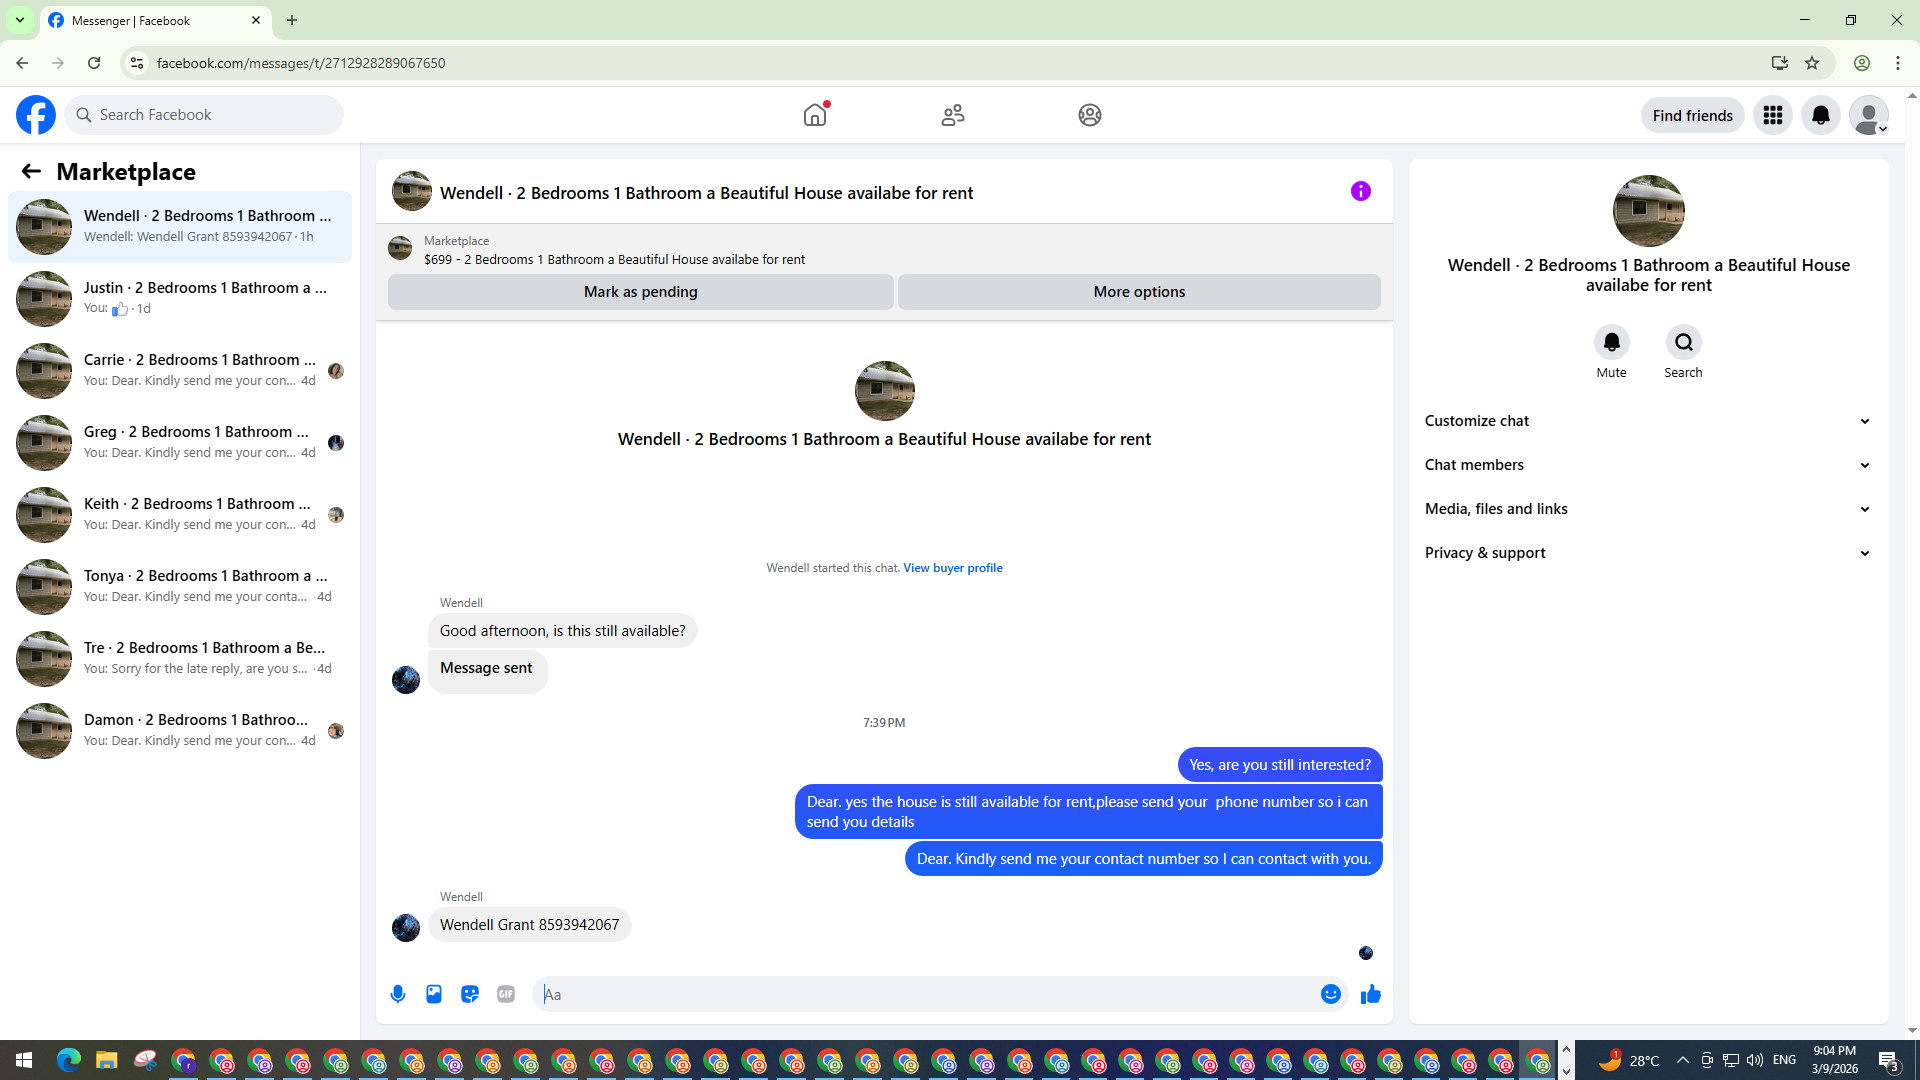Expand the Chat members section
The width and height of the screenshot is (1920, 1080).
click(x=1647, y=465)
